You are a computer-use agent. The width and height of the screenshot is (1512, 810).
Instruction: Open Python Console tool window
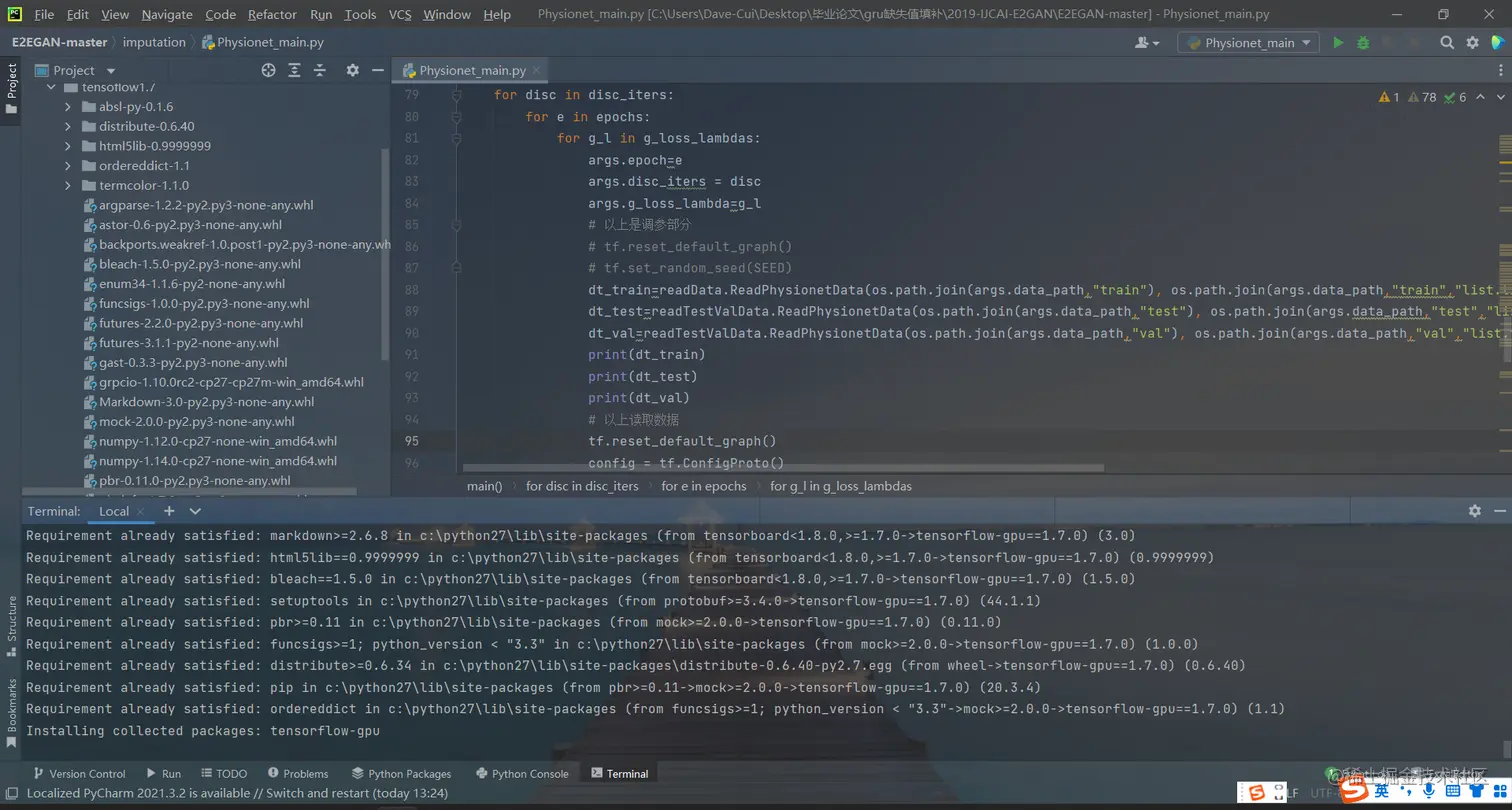pos(523,773)
